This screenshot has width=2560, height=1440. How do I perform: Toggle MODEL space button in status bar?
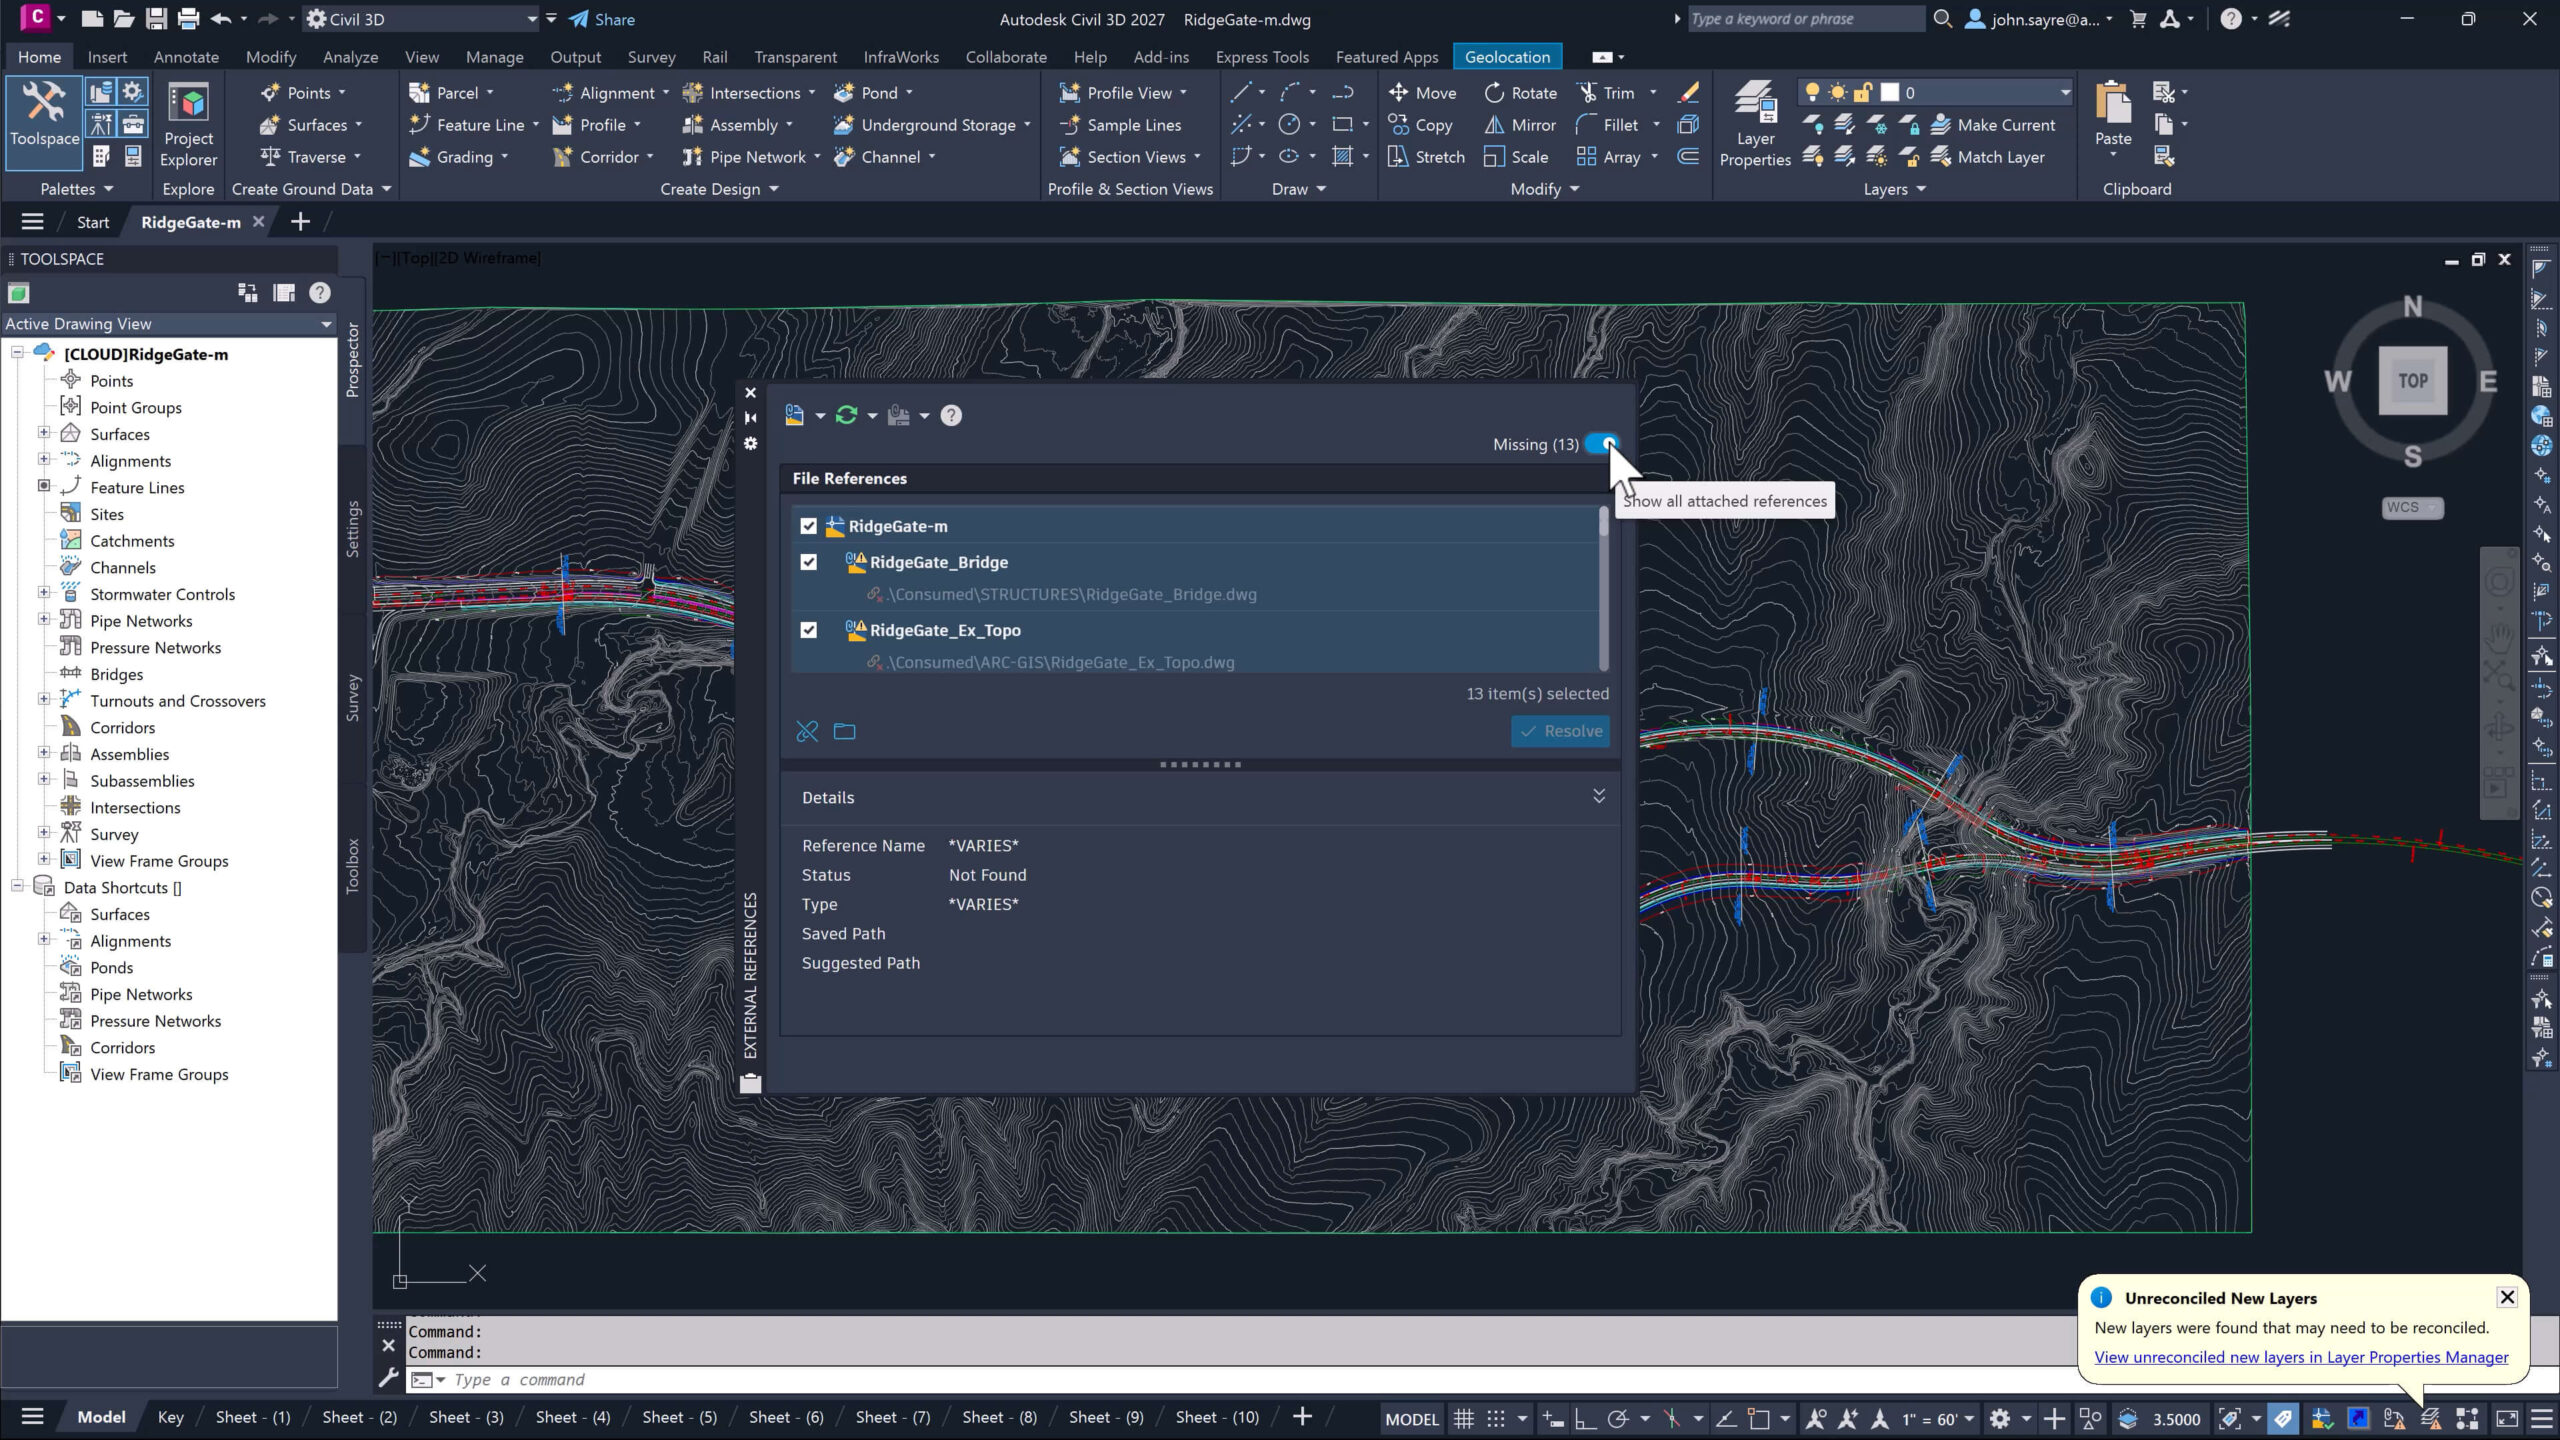(x=1411, y=1418)
